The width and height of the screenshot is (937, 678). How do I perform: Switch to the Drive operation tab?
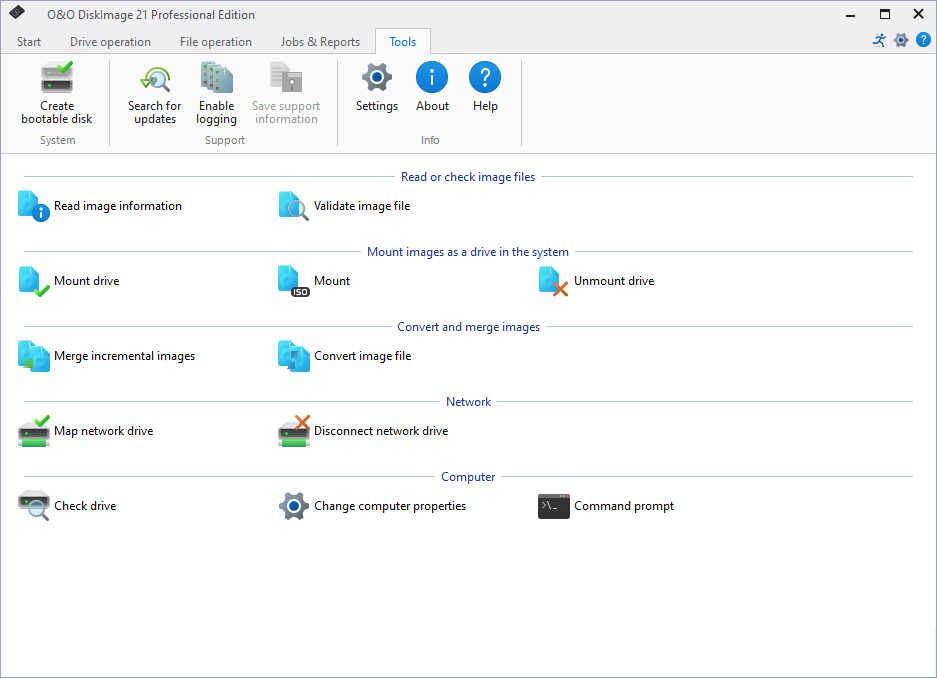pos(110,42)
